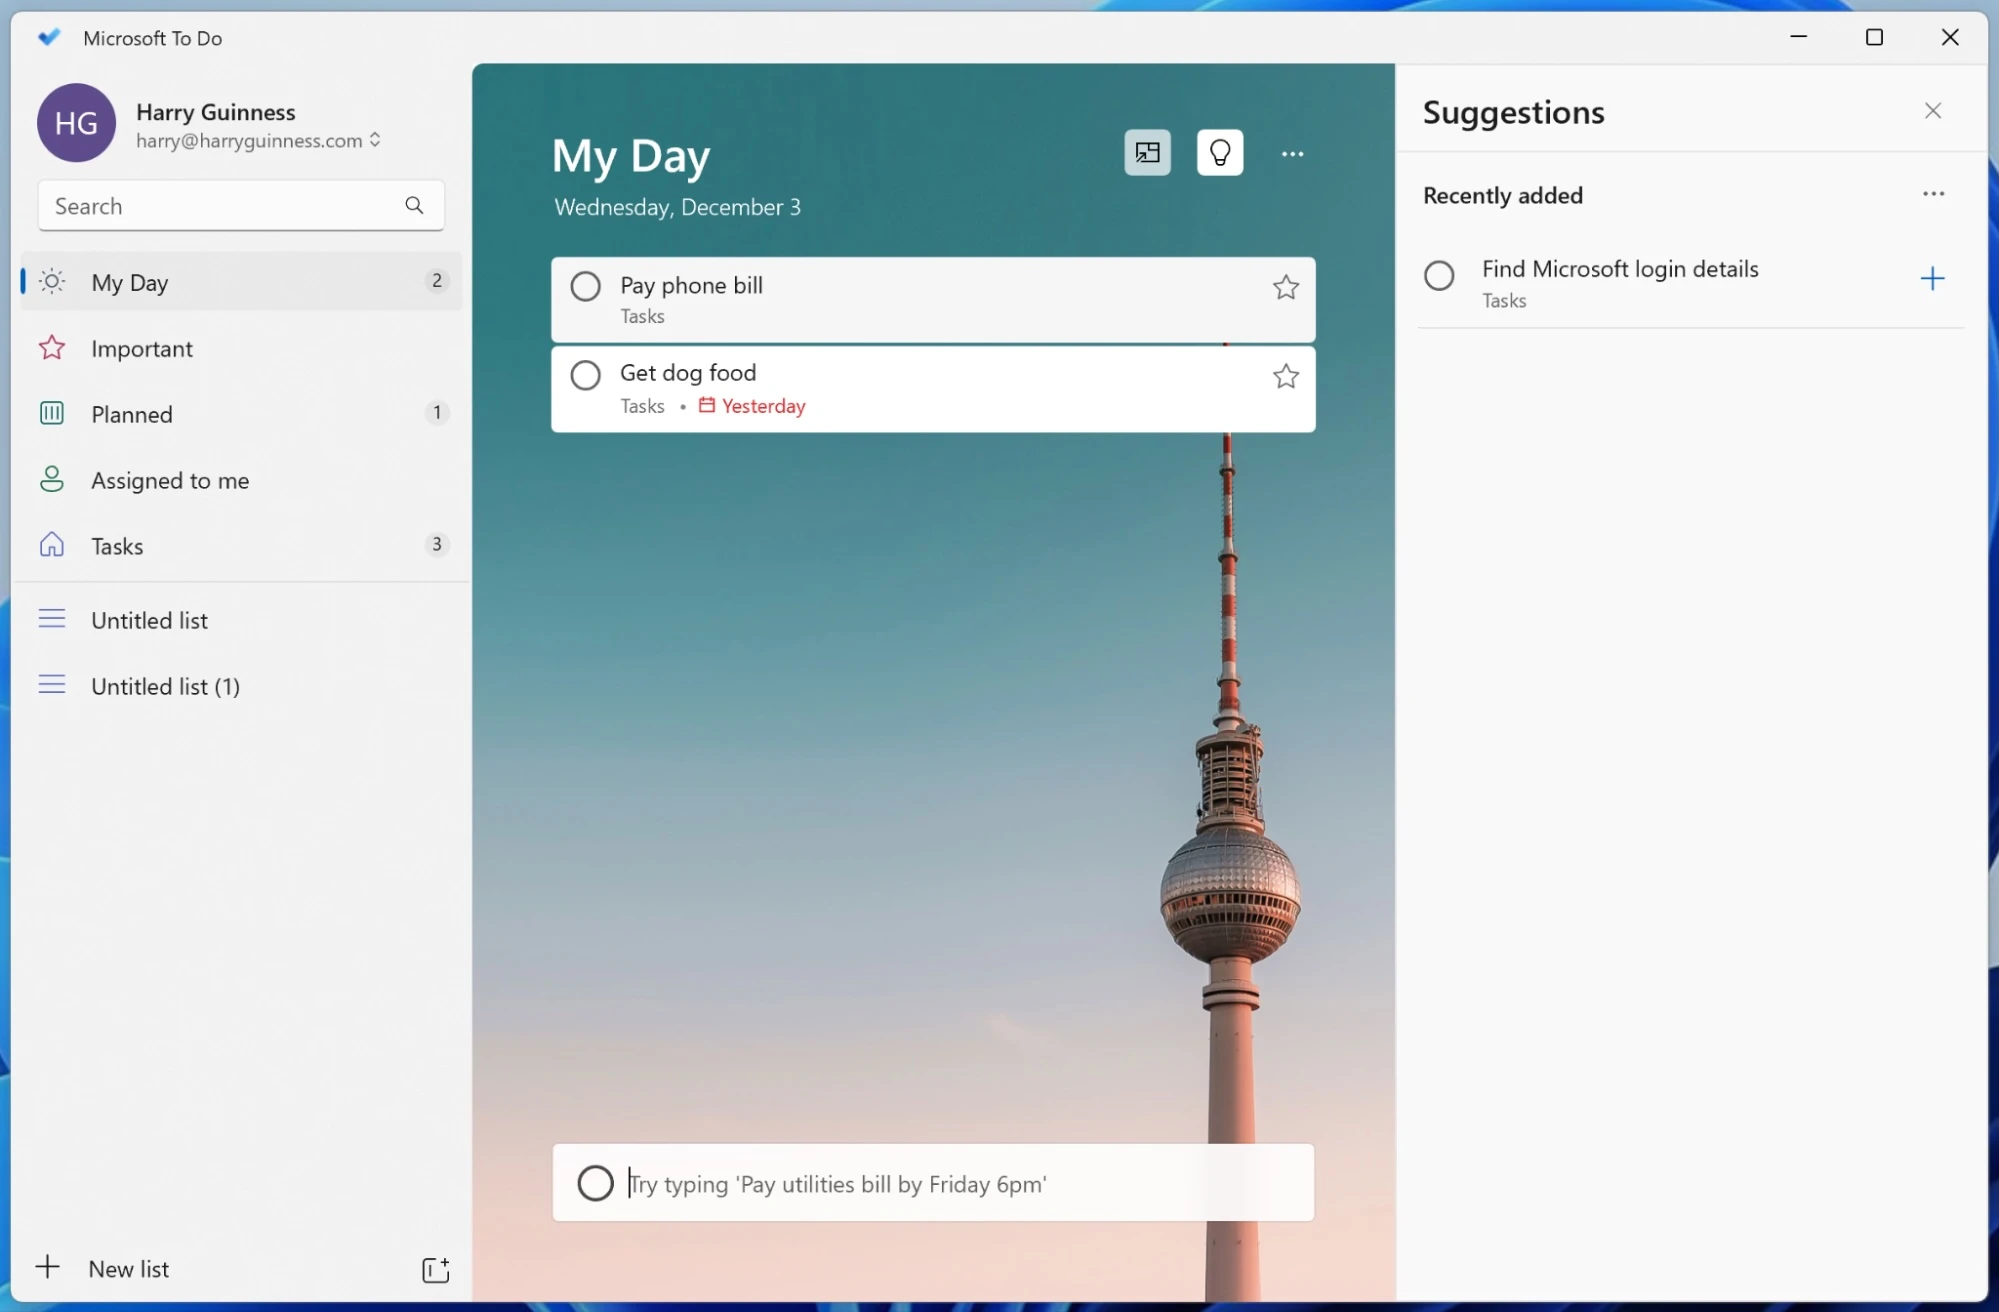Open the Recently added options menu

pos(1932,194)
